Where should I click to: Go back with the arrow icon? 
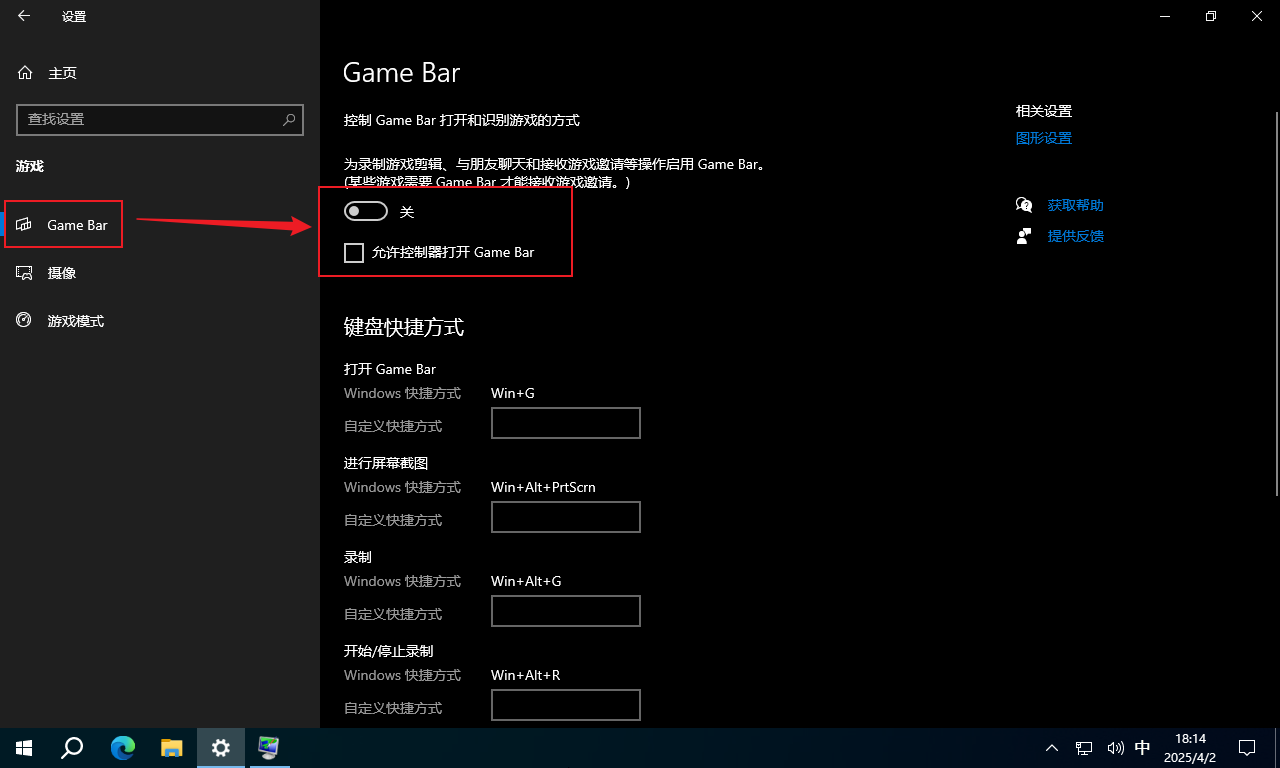24,16
